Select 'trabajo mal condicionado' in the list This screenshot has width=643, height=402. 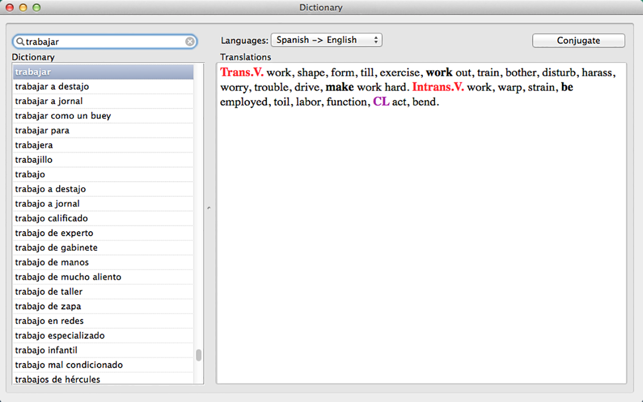pos(103,365)
